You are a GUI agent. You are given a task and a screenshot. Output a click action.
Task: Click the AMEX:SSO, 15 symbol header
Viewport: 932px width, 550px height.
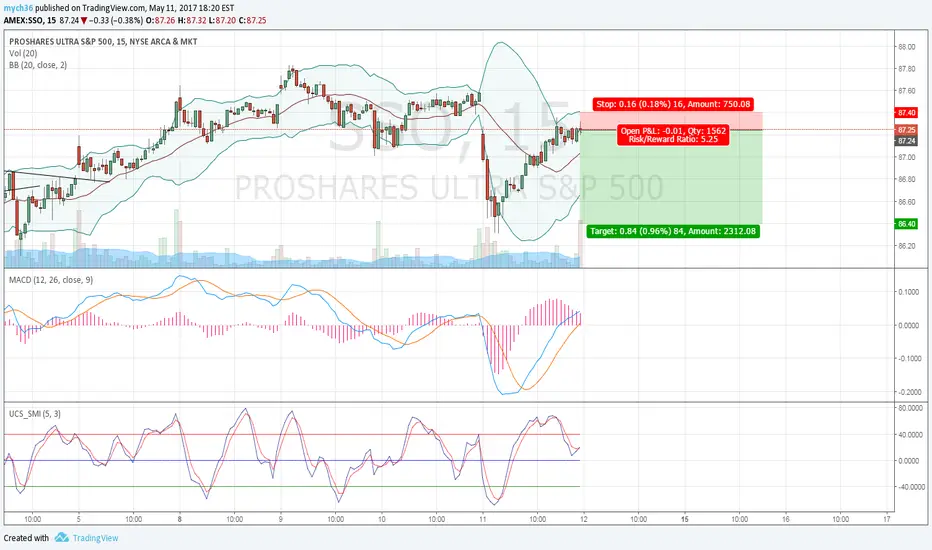30,20
